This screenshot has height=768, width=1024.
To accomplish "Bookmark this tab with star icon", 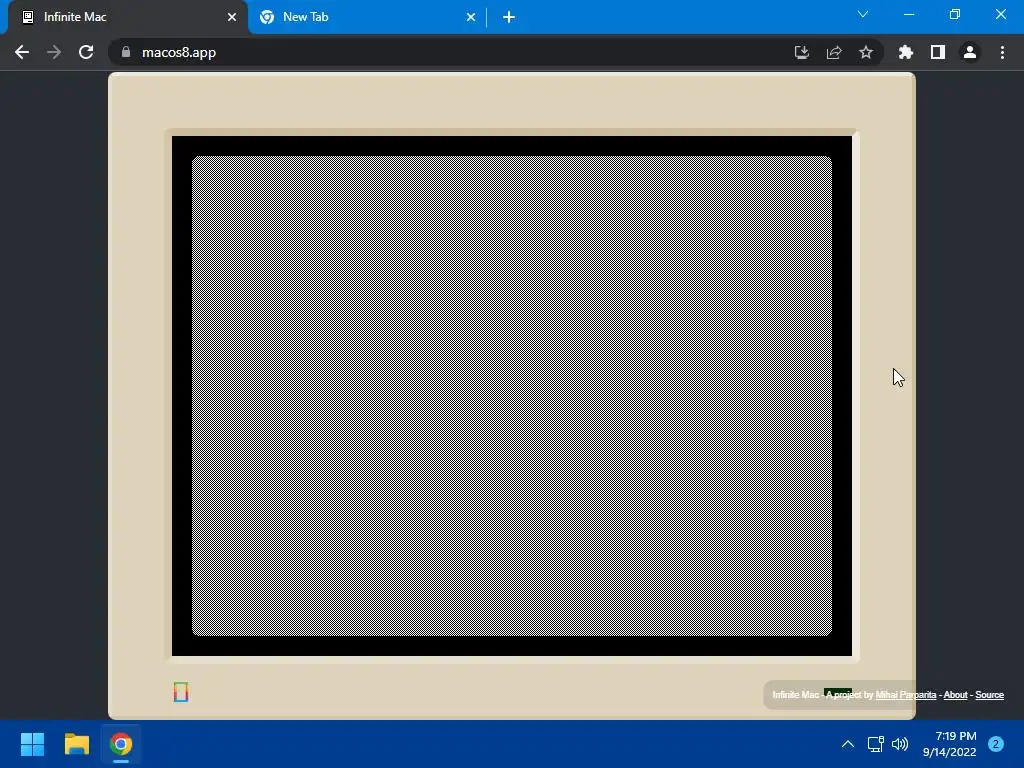I will [866, 52].
